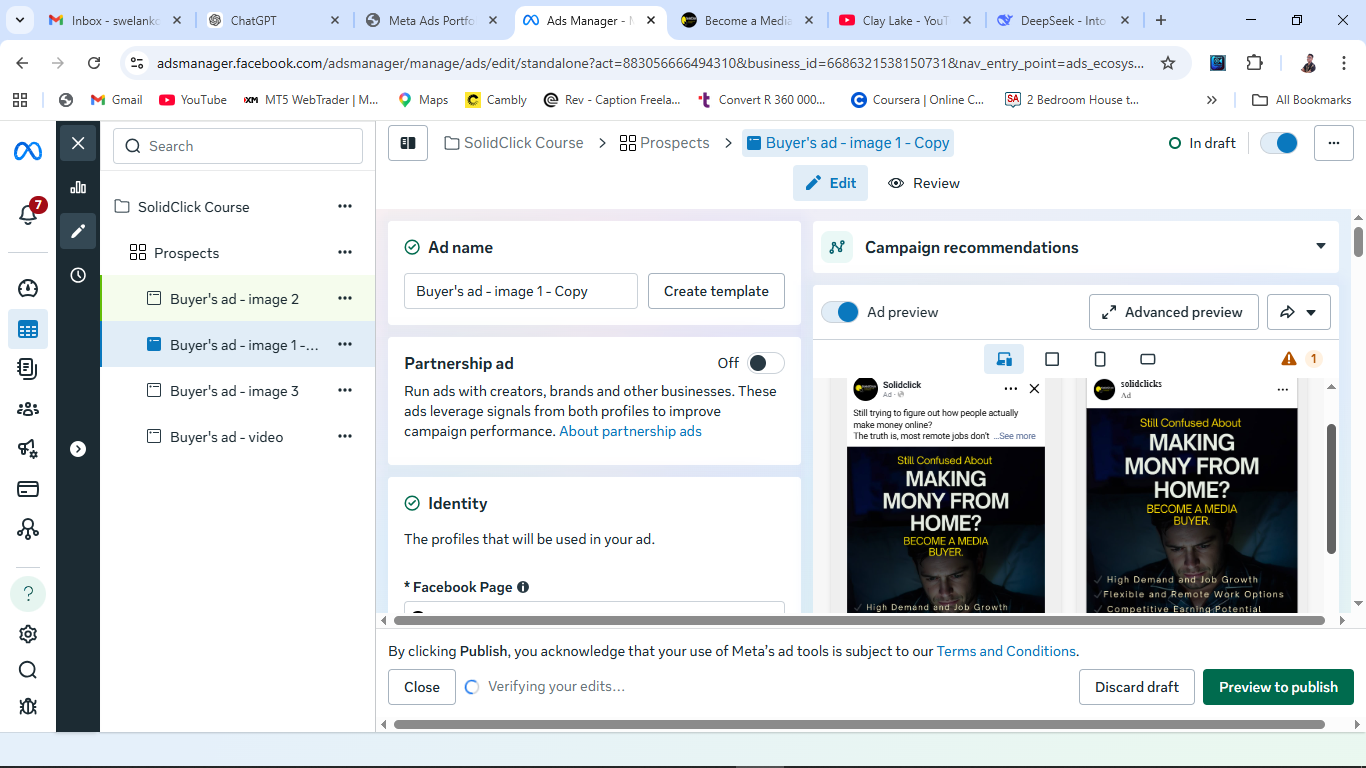This screenshot has width=1366, height=768.
Task: Open the bar chart performance icon
Action: (78, 187)
